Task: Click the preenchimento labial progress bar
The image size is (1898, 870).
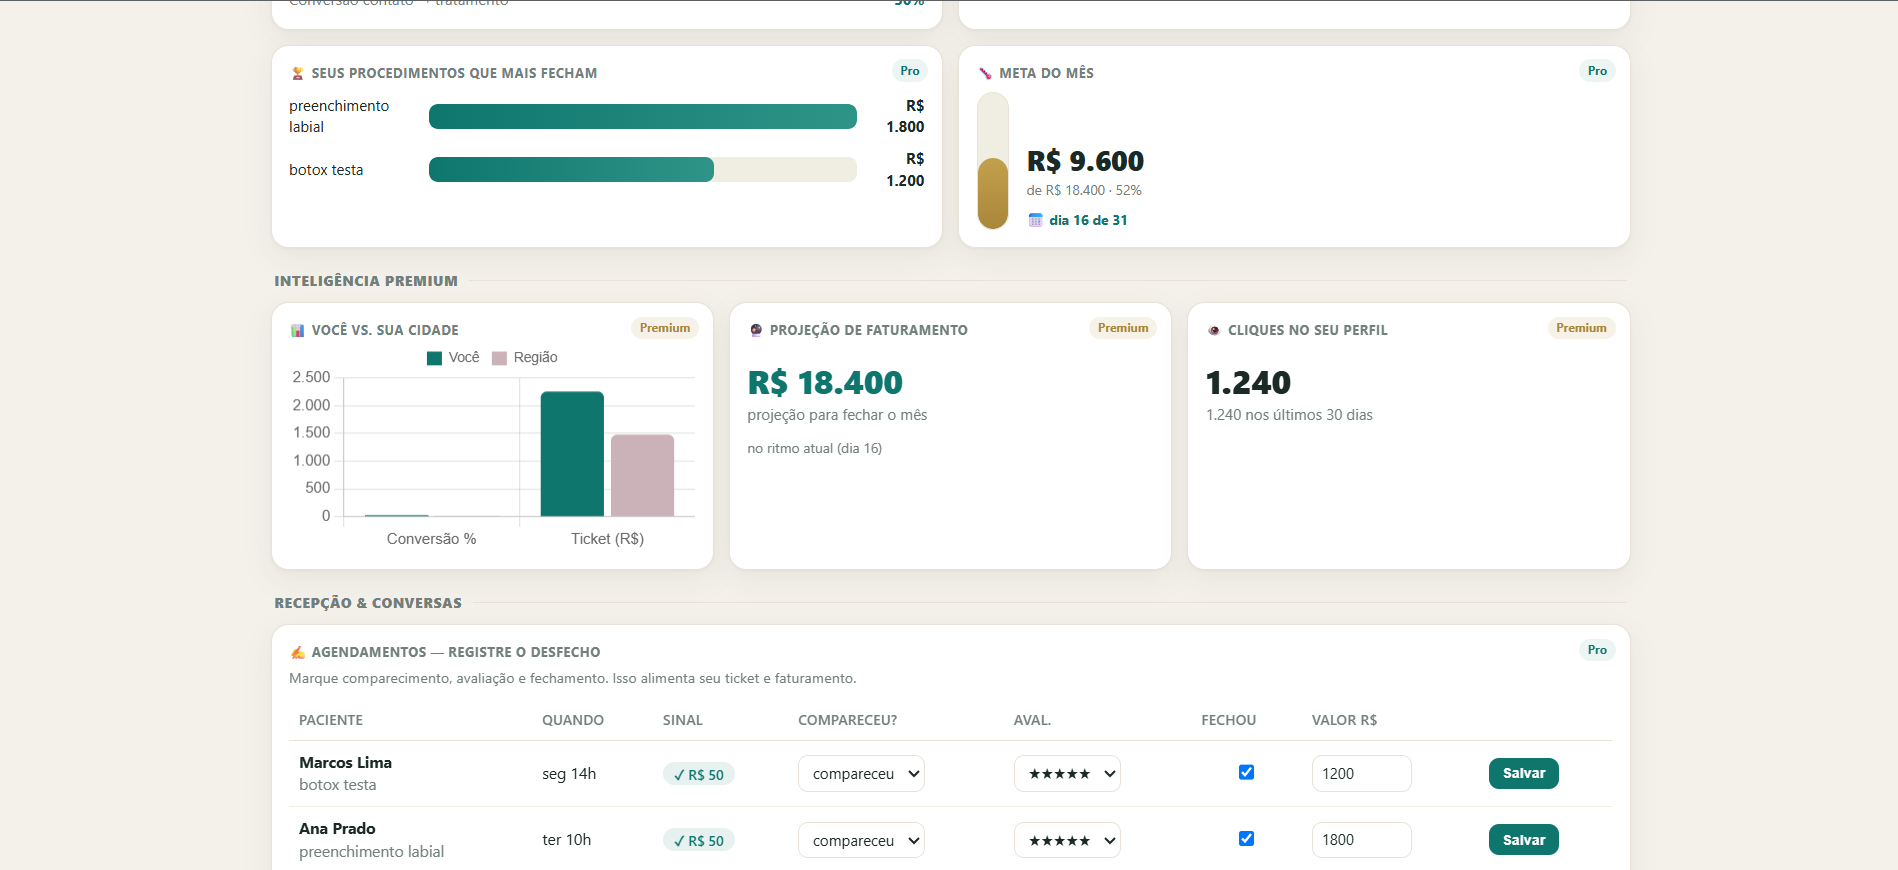Action: pos(643,117)
